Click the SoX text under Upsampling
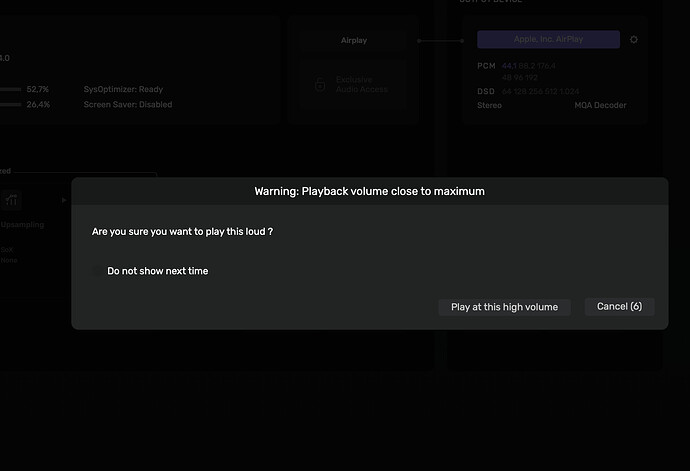This screenshot has height=471, width=690. [x=7, y=250]
